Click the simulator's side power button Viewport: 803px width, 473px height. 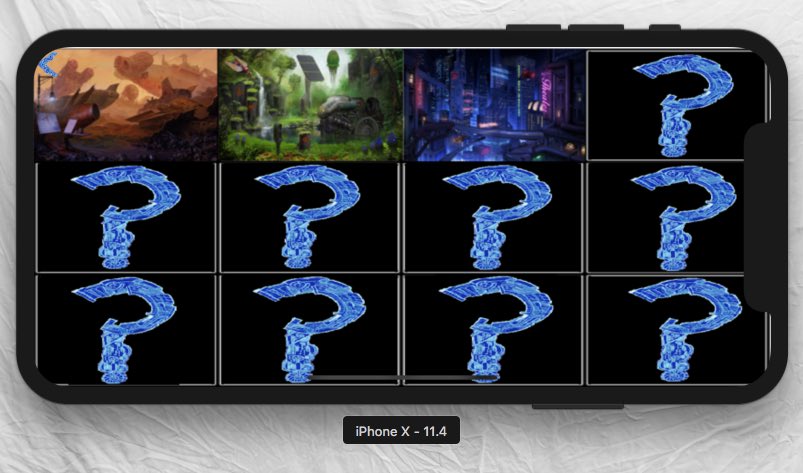[578, 406]
